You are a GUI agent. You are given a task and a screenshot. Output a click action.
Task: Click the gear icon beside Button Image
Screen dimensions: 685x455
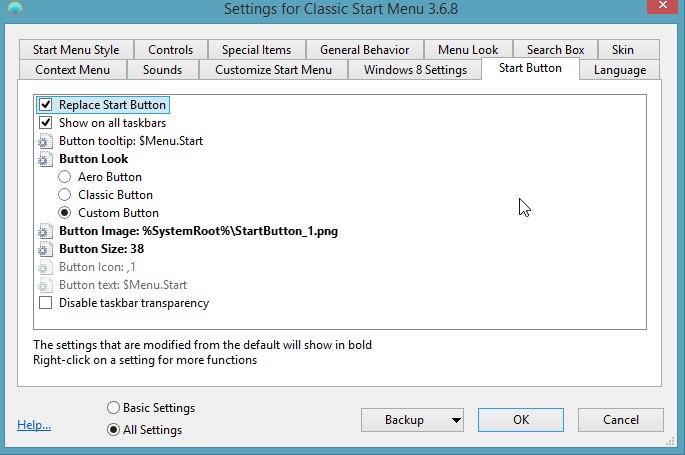click(x=45, y=231)
